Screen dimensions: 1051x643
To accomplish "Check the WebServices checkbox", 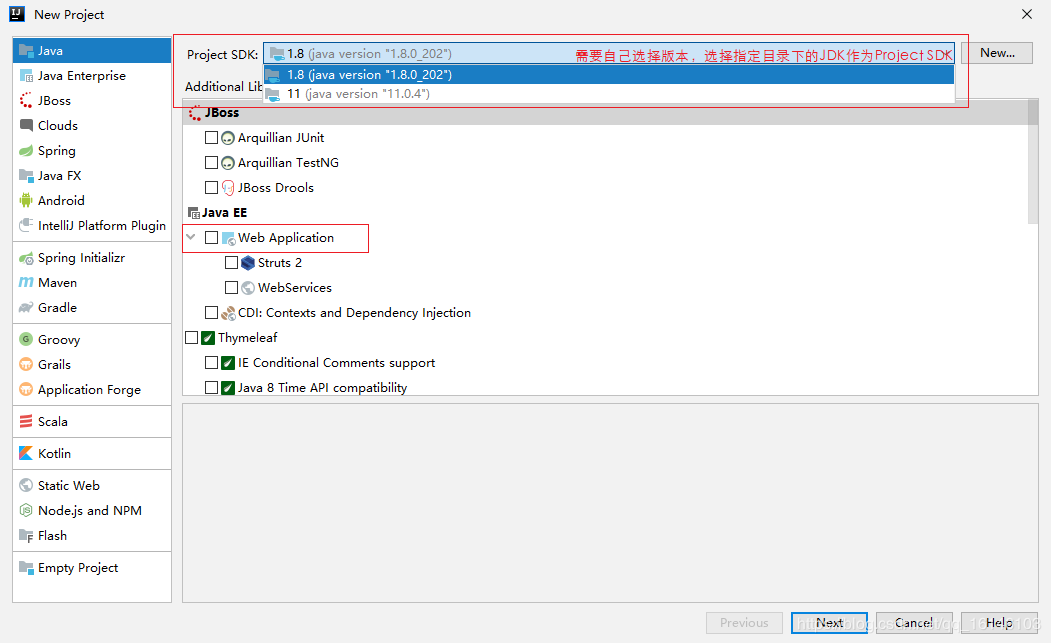I will [231, 288].
